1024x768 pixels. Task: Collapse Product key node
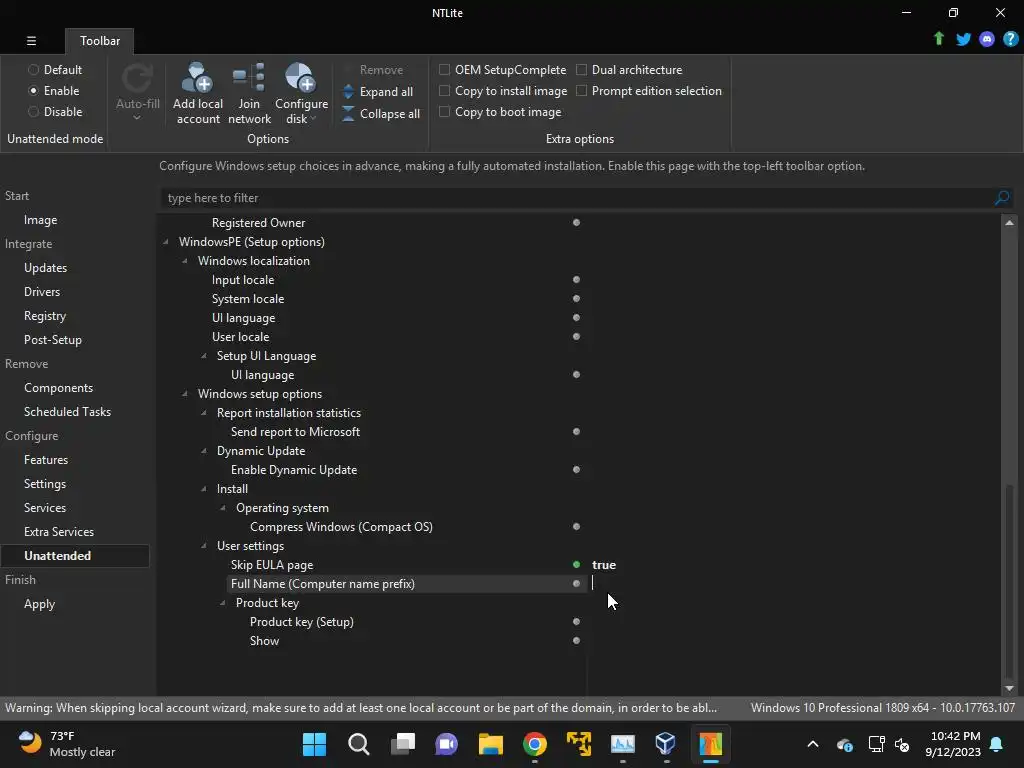(x=223, y=603)
